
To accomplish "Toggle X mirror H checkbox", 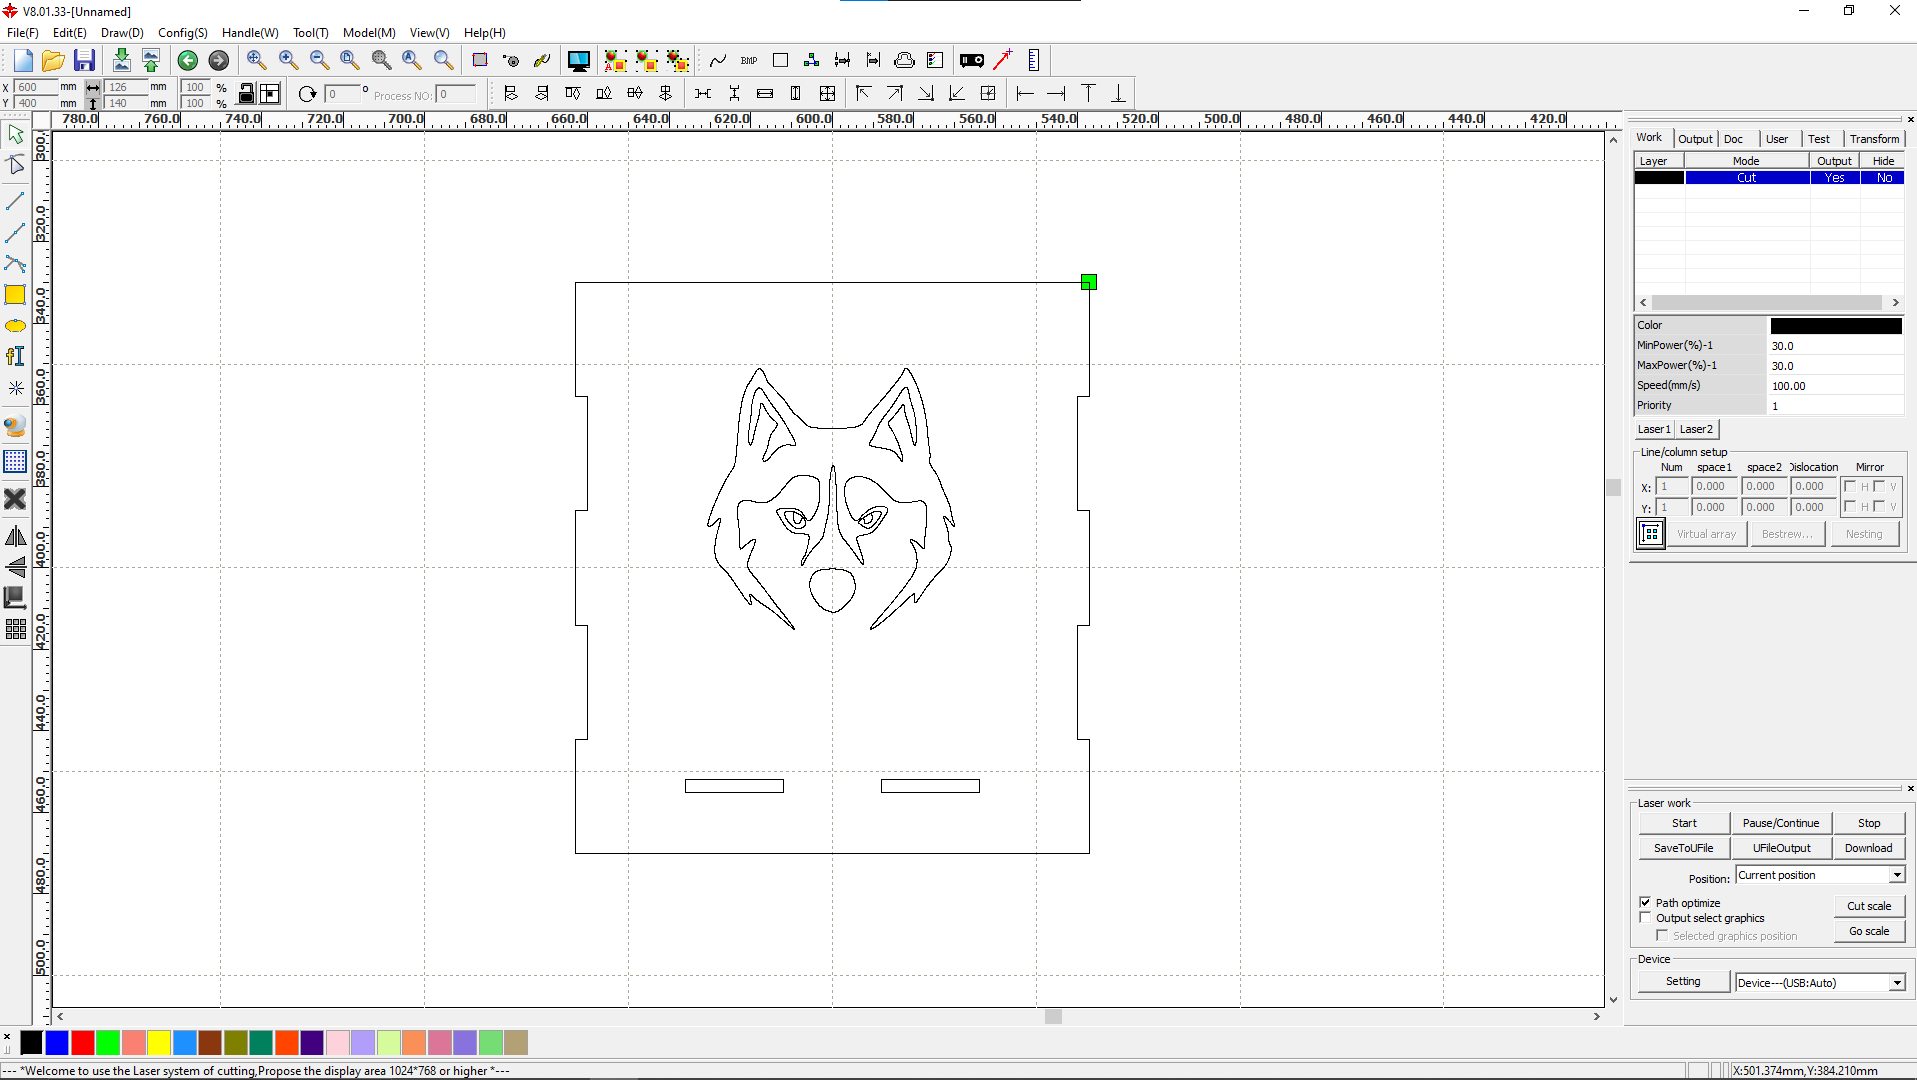I will [x=1850, y=487].
